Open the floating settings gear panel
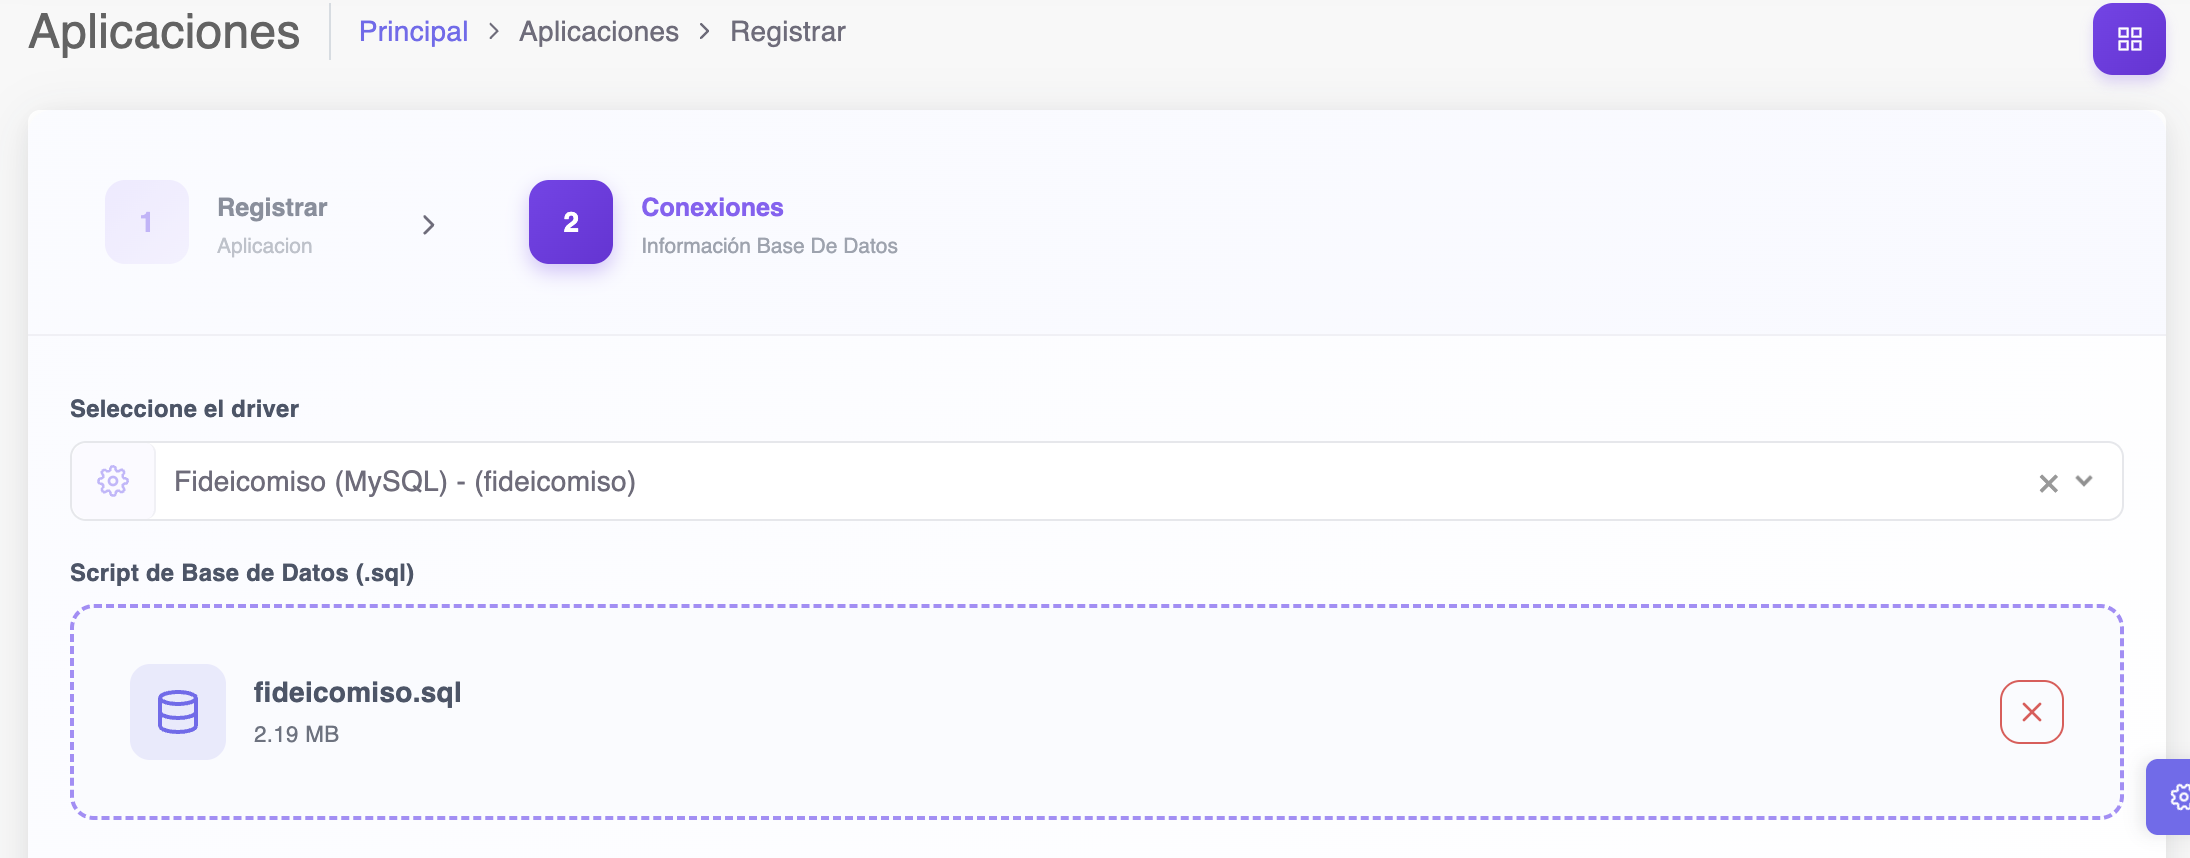The image size is (2190, 858). click(x=2174, y=797)
